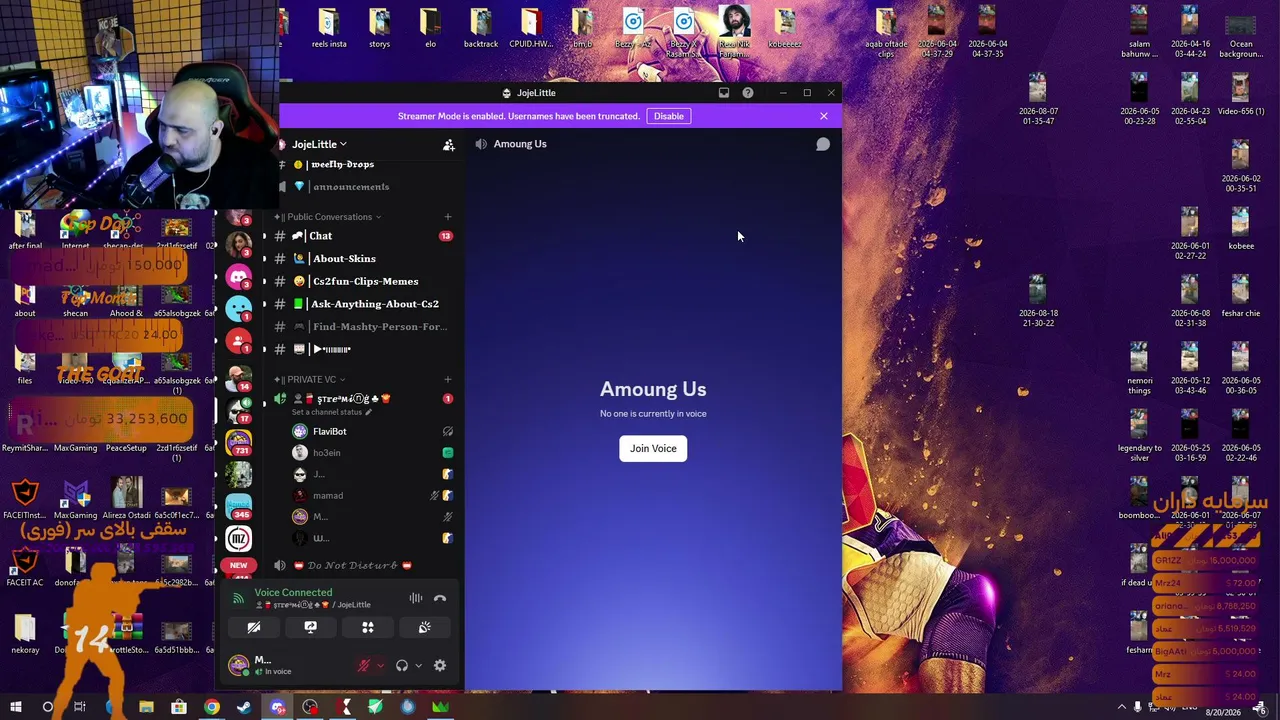Set a channel status for the voice channel

coord(331,412)
